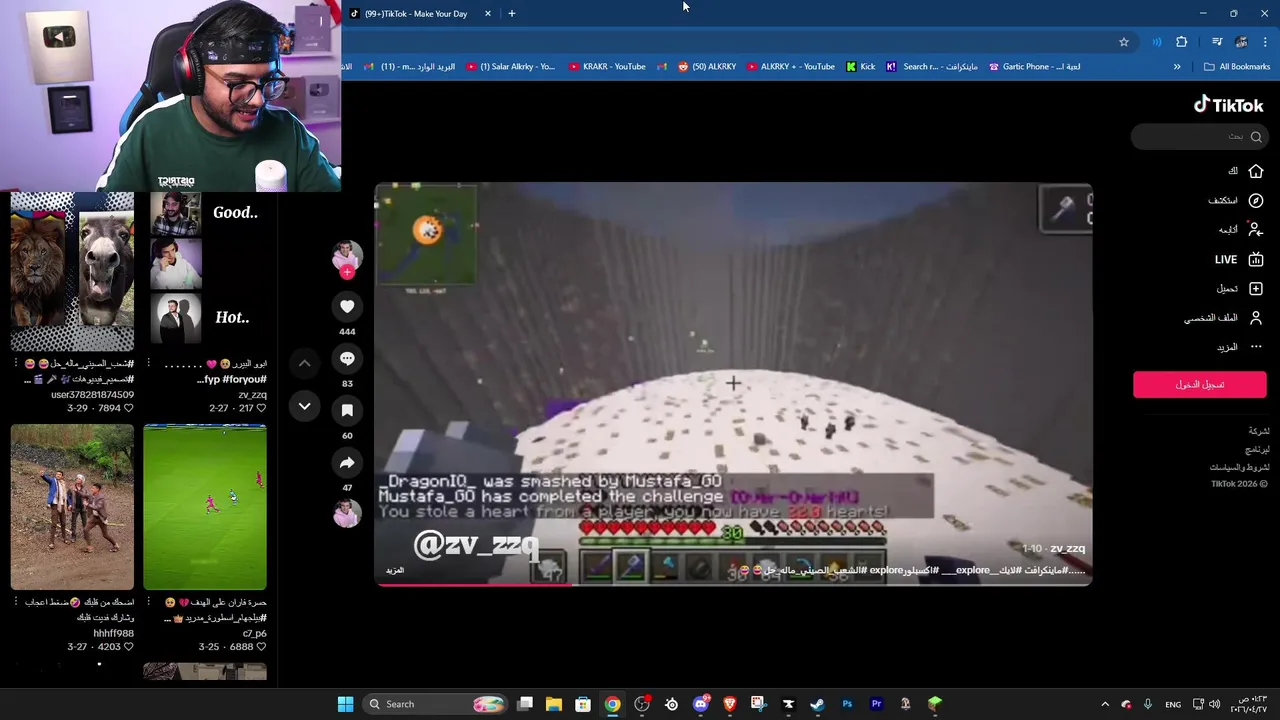The width and height of the screenshot is (1280, 720).
Task: Open the Good.. Hot.. video thumbnail
Action: coord(205,272)
